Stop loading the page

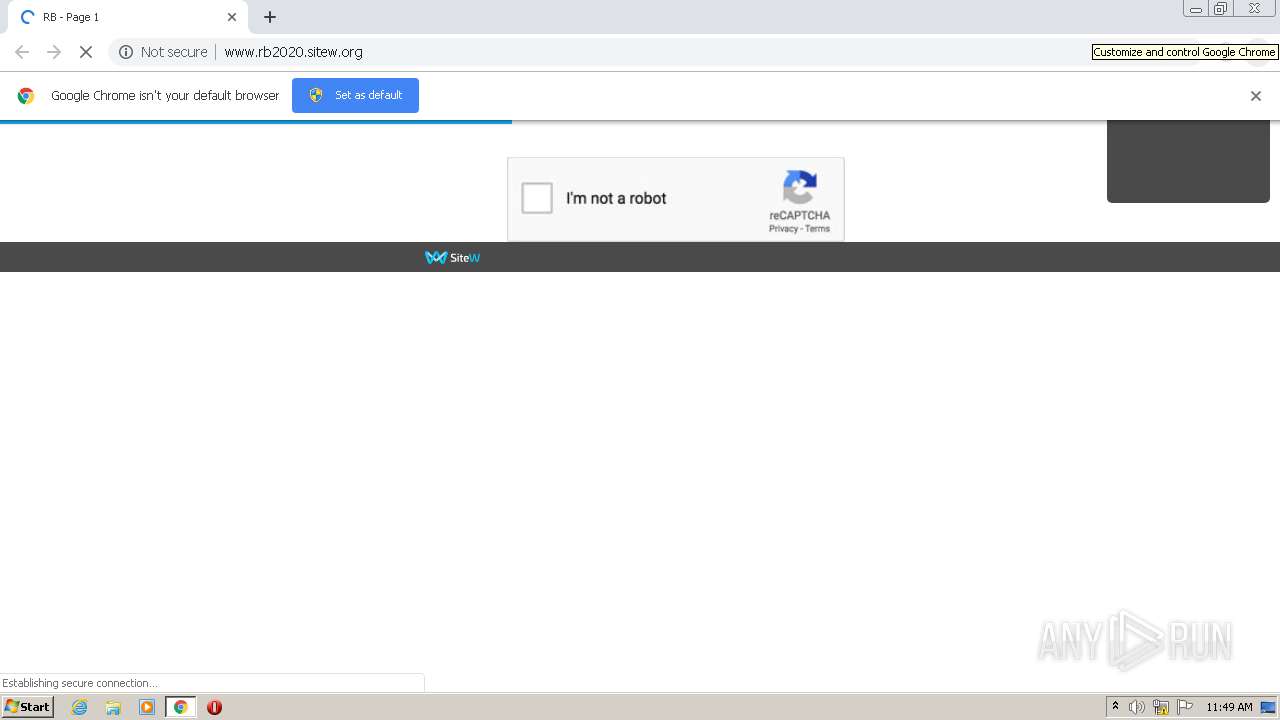[86, 52]
